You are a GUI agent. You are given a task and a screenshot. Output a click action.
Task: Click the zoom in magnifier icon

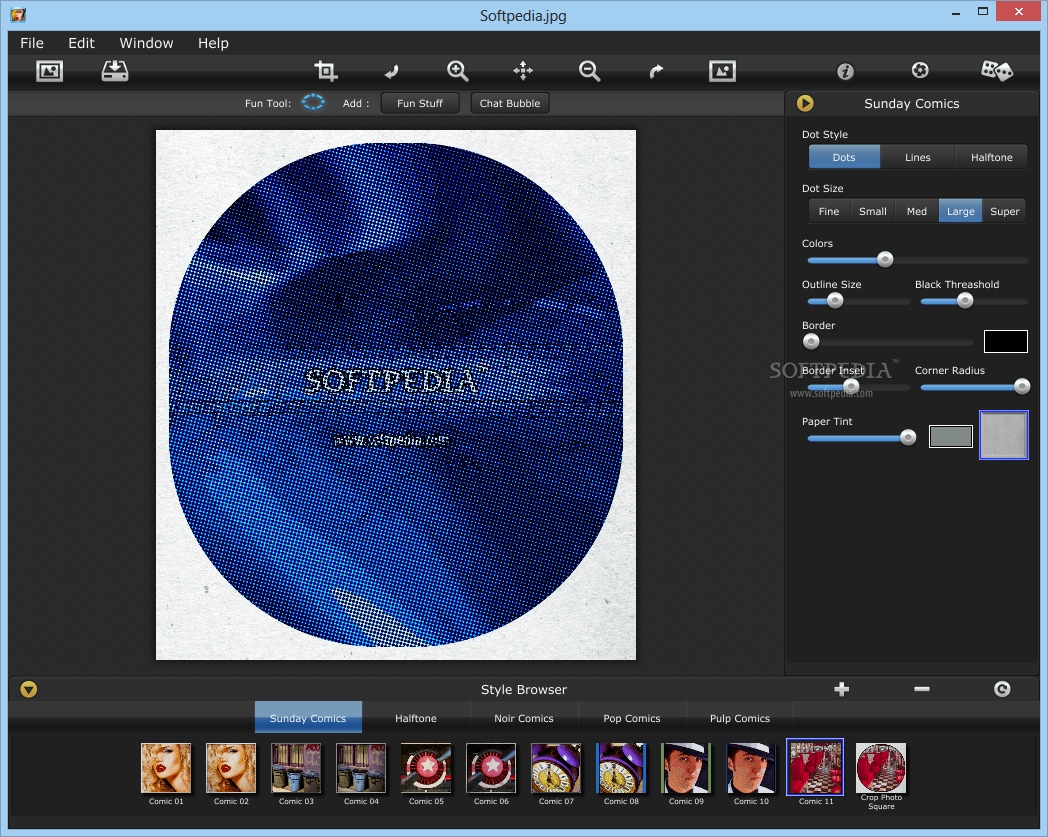pos(458,71)
